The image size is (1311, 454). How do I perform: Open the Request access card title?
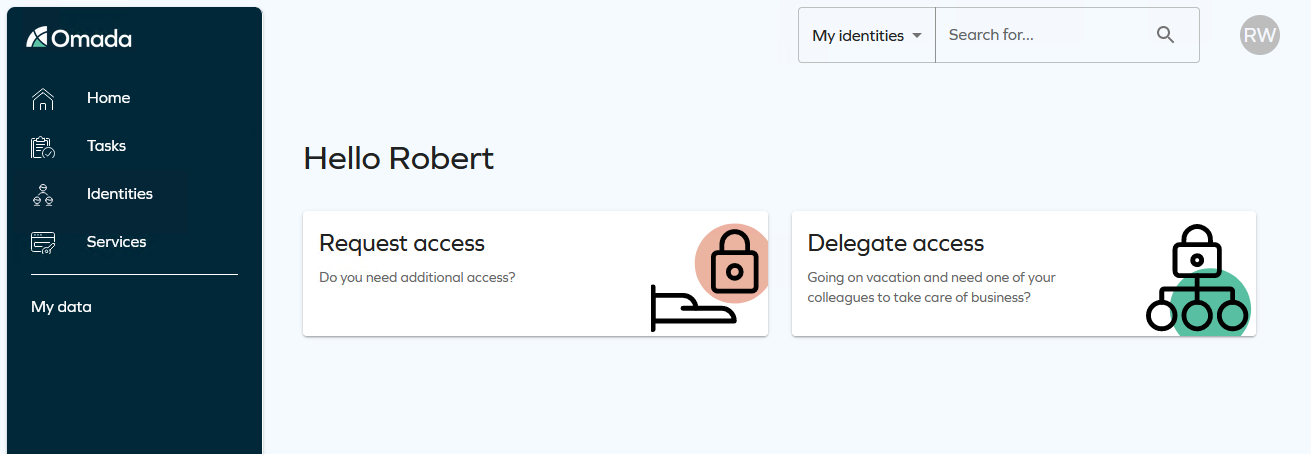pos(402,243)
